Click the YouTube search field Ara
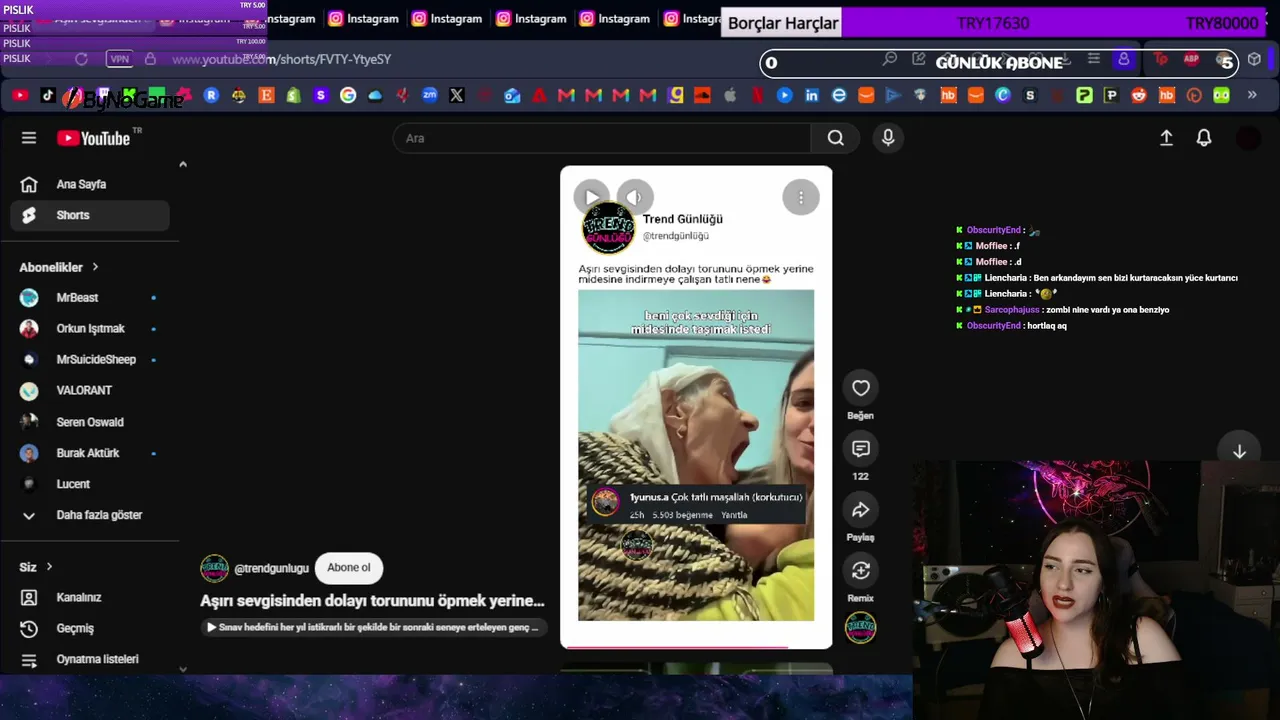Screen dimensions: 1280x720 click(602, 138)
